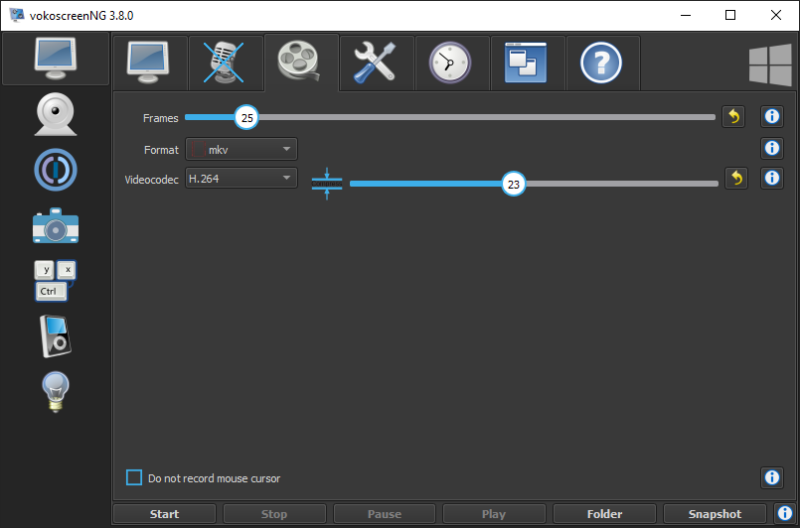The height and width of the screenshot is (528, 800).
Task: Open the Magnifier halo section
Action: point(56,170)
